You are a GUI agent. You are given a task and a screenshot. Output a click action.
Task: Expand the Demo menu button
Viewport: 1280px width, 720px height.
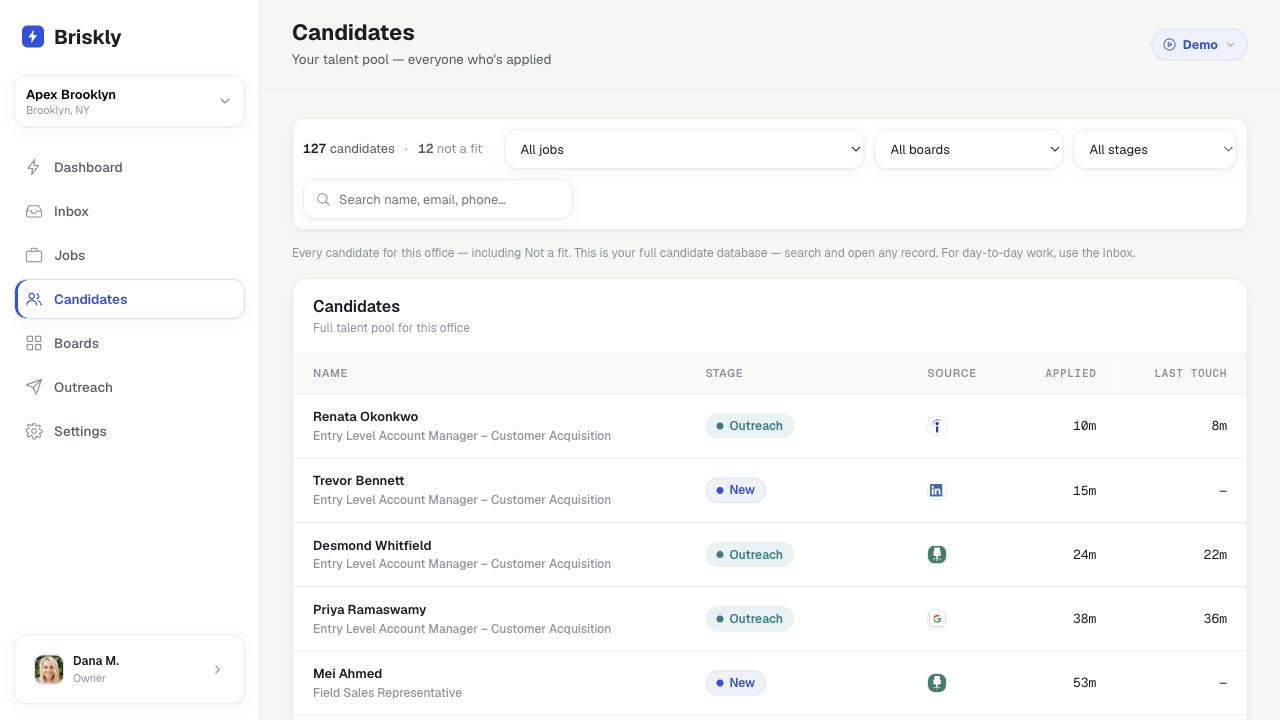1199,44
